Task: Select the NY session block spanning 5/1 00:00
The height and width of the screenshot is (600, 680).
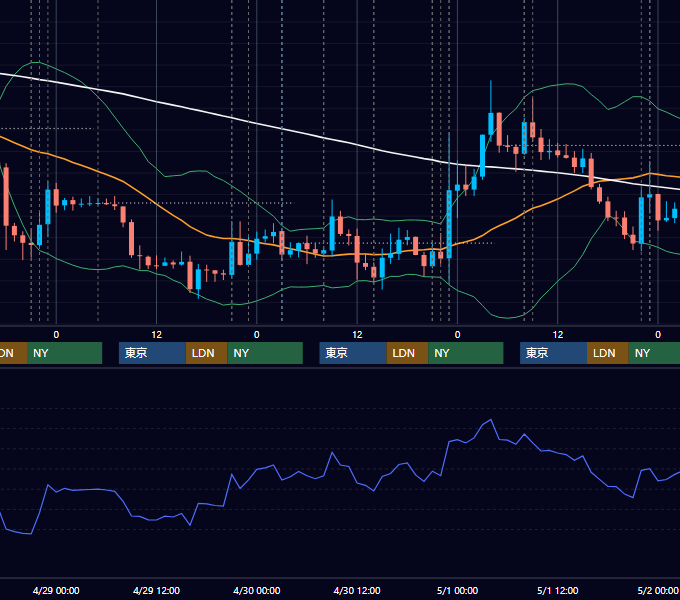Action: coord(466,353)
